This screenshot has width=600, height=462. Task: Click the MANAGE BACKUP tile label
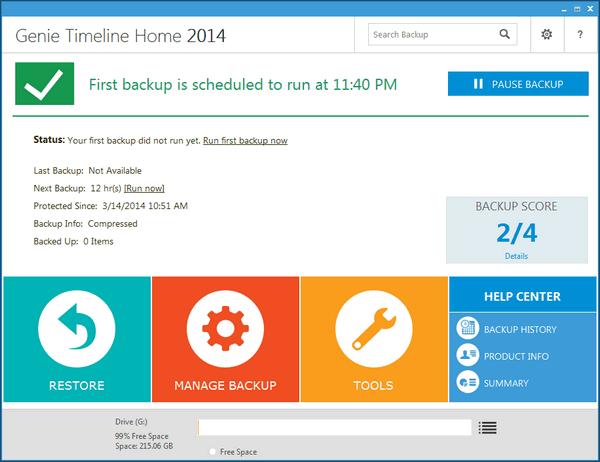pos(225,385)
